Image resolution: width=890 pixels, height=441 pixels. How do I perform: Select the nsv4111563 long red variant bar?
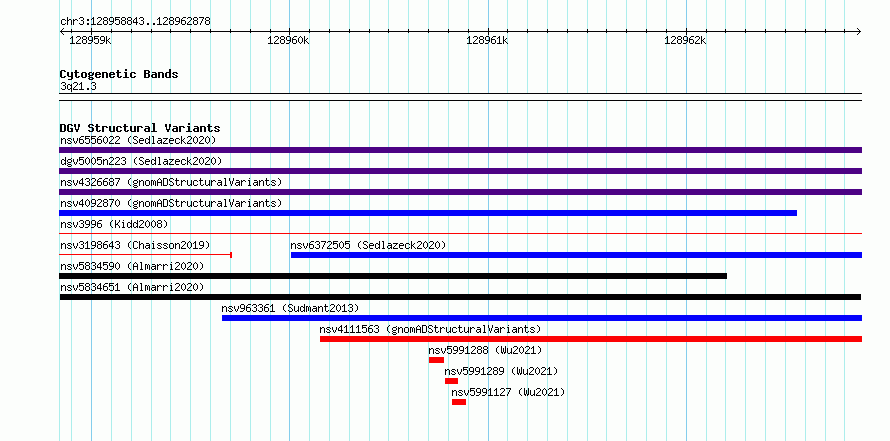pyautogui.click(x=591, y=339)
